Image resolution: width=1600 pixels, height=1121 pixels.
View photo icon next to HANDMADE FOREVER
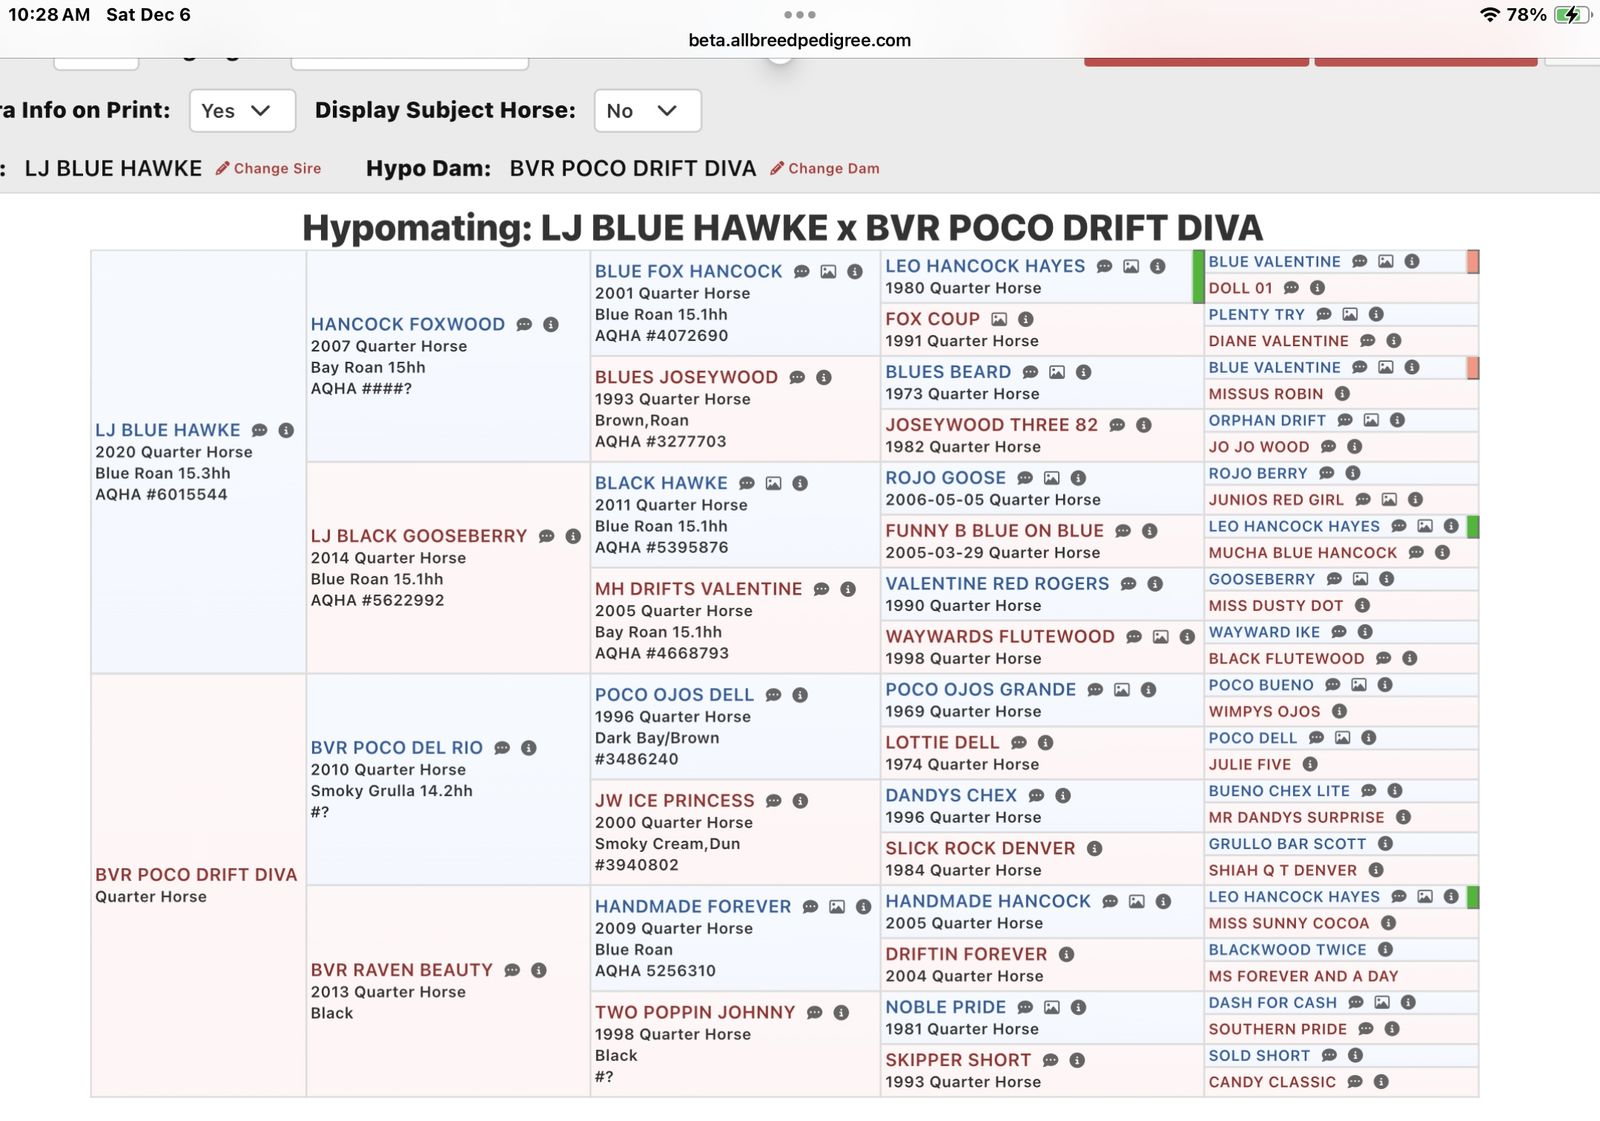pos(837,907)
